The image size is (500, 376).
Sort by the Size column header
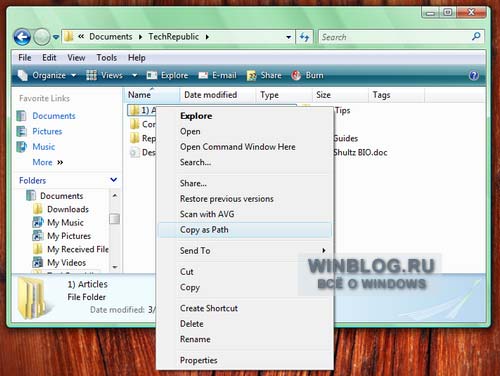340,95
